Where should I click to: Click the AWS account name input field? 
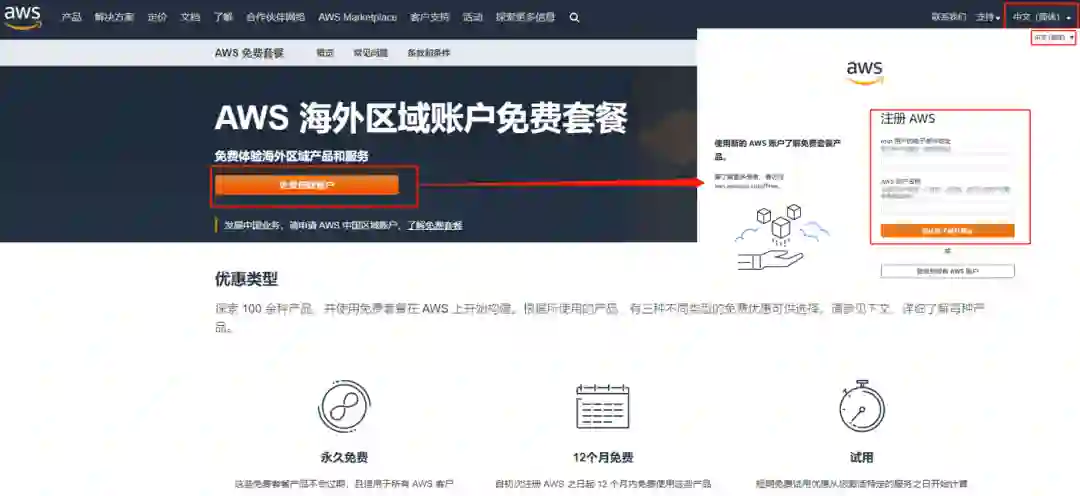(x=947, y=206)
